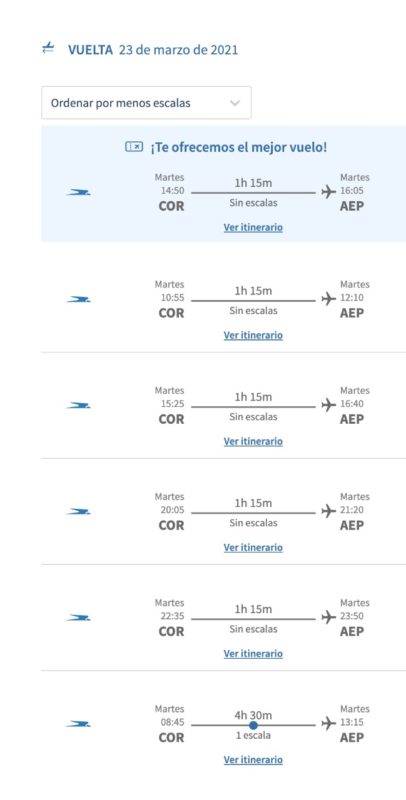Open 'Ver itinerario' for the 10:55 flight
Screen dimensions: 406x800
[253, 335]
